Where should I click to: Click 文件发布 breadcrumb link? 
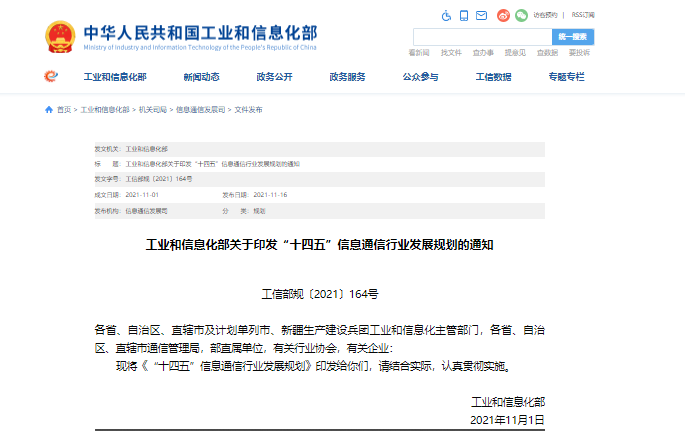click(x=249, y=110)
